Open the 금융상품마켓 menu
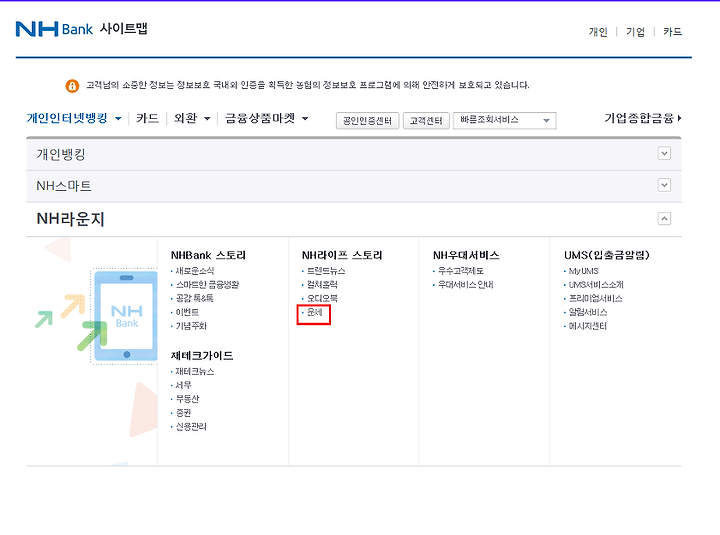This screenshot has height=535, width=720. [260, 118]
